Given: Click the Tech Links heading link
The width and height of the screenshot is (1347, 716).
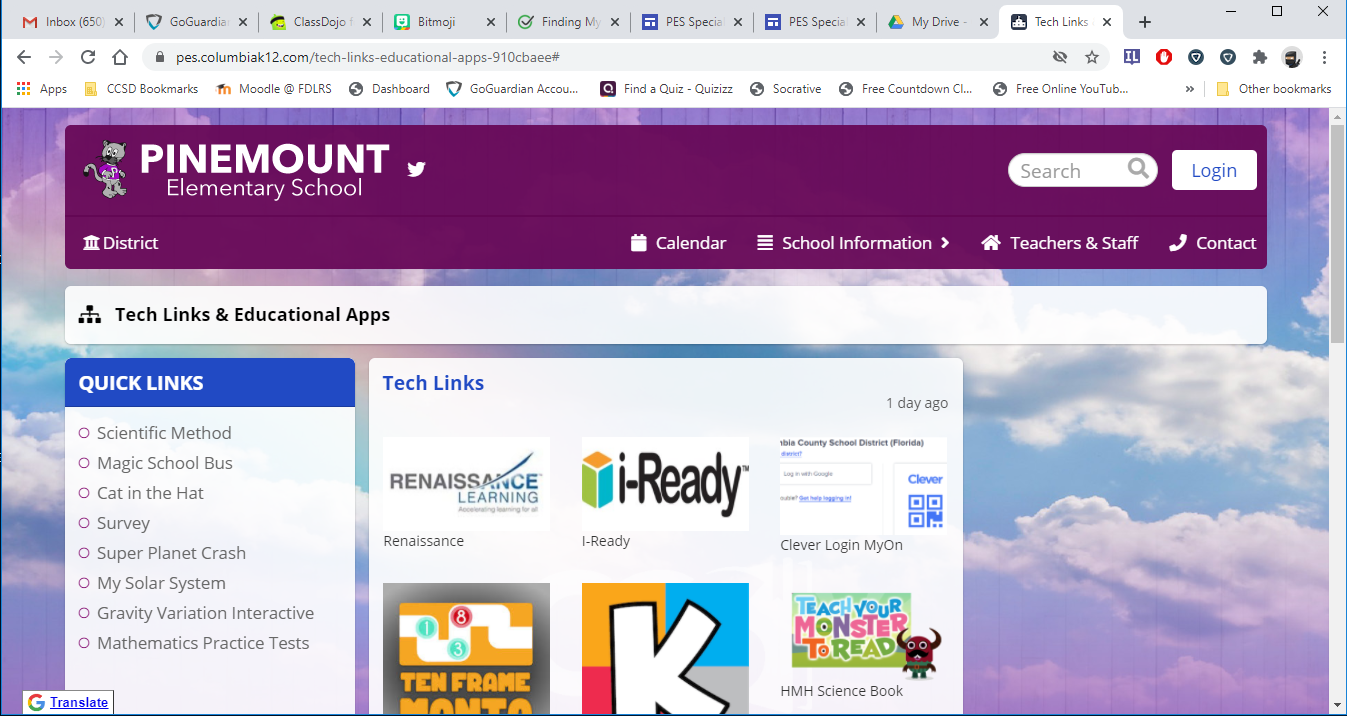Looking at the screenshot, I should (x=433, y=383).
